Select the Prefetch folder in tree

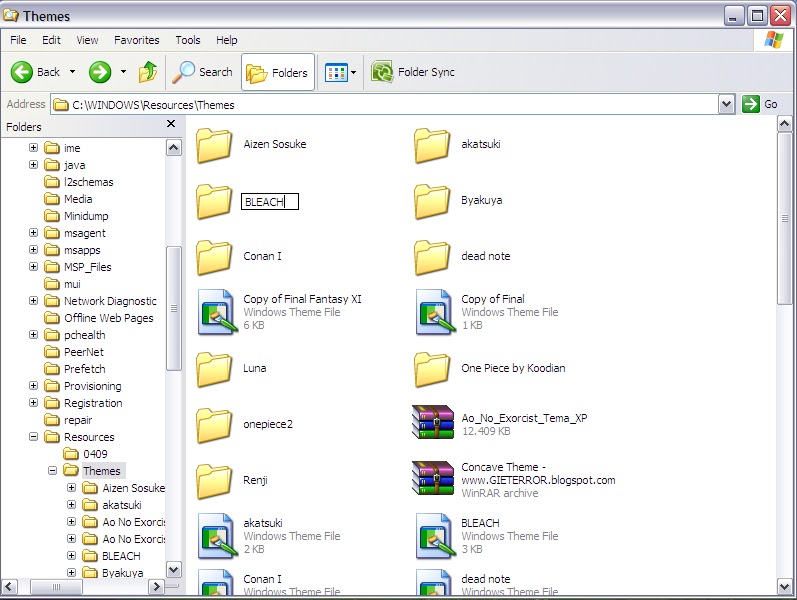75,369
